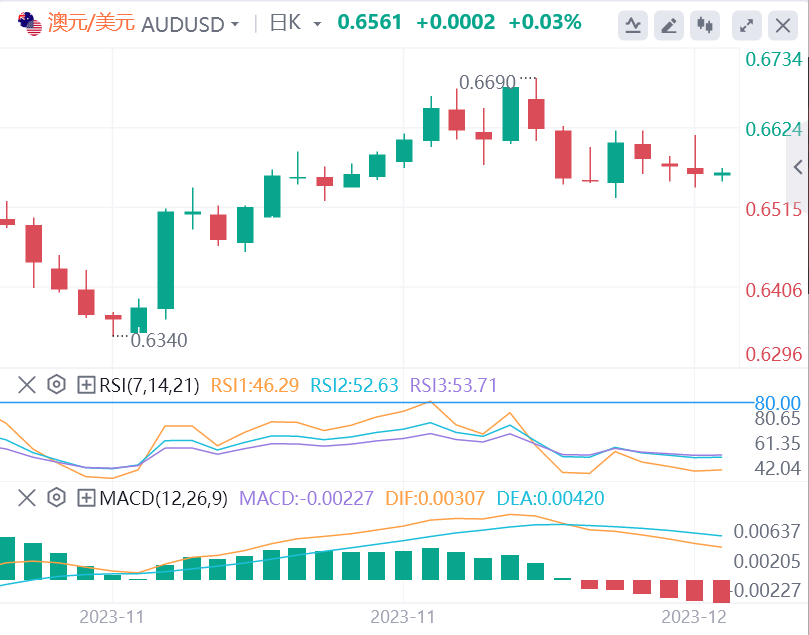Click the 0.6515 price axis label

click(x=774, y=210)
